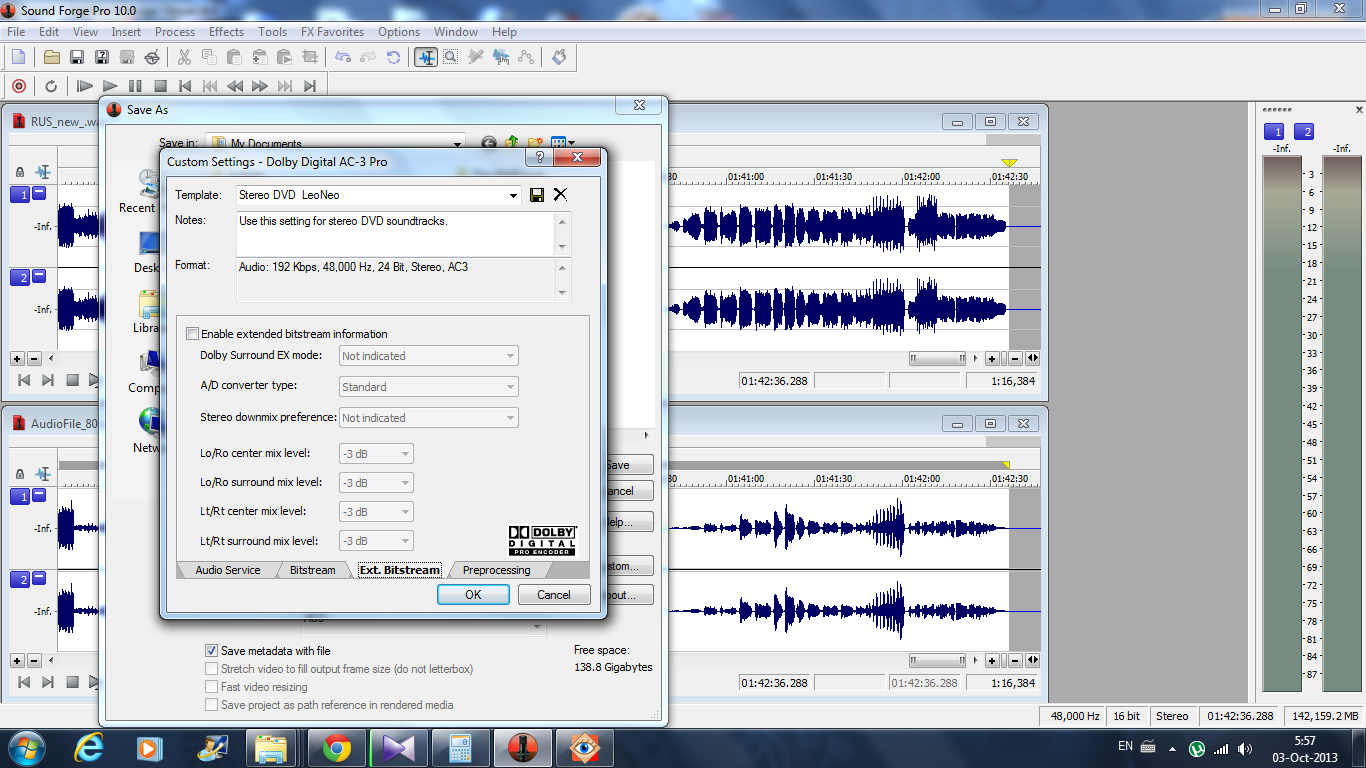Create a new file via toolbar icon
Screen dimensions: 1366x768
(x=18, y=57)
